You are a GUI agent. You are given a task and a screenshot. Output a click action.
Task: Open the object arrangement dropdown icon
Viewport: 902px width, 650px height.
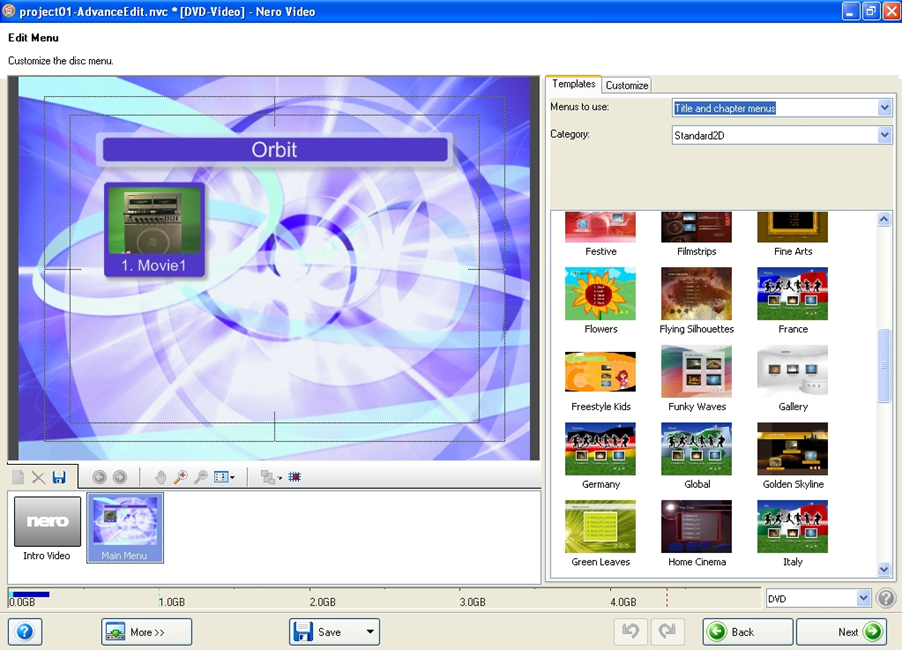pos(271,477)
